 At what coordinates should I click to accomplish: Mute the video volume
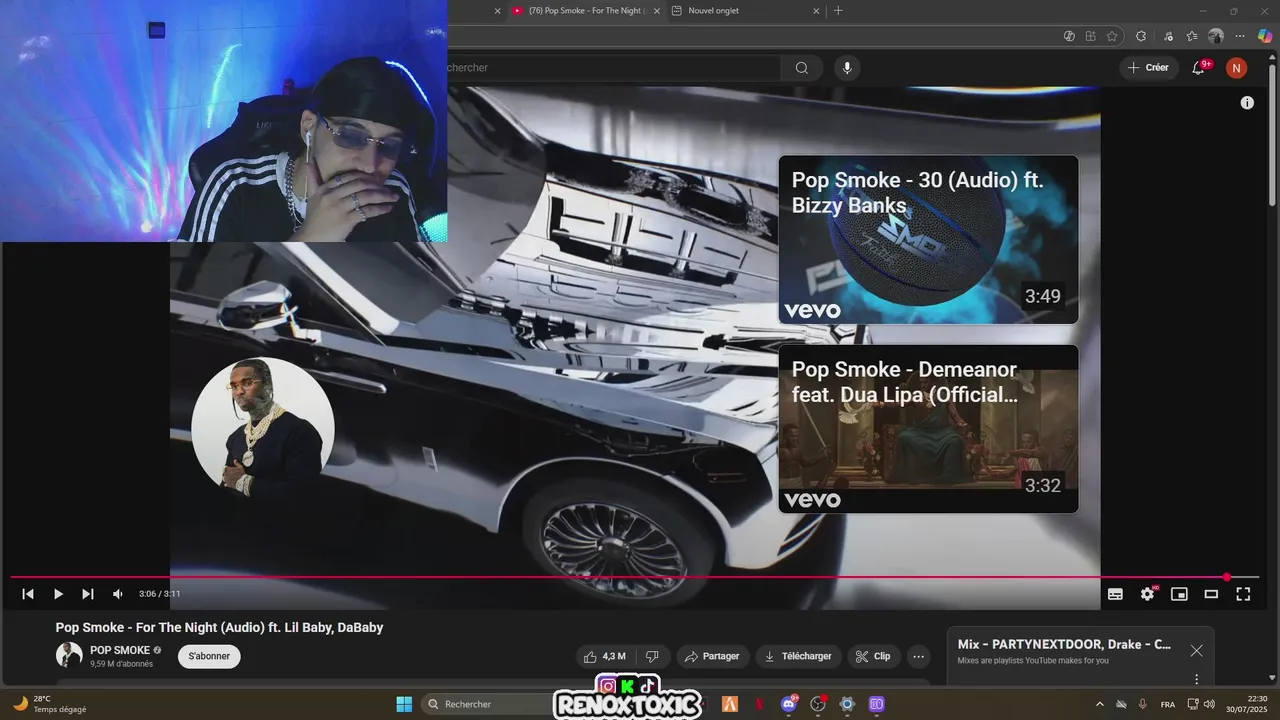tap(118, 594)
